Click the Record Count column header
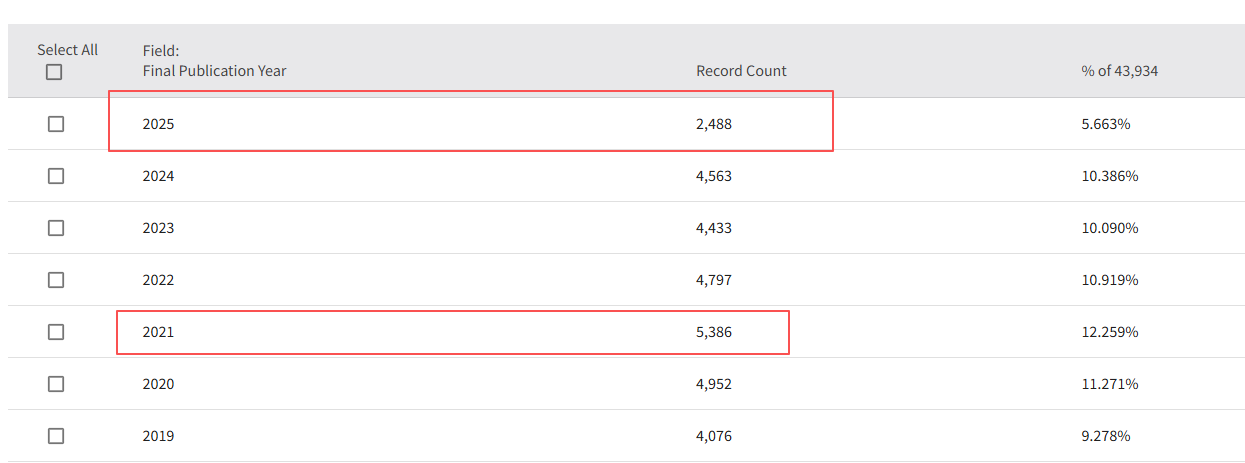1245x463 pixels. click(741, 71)
